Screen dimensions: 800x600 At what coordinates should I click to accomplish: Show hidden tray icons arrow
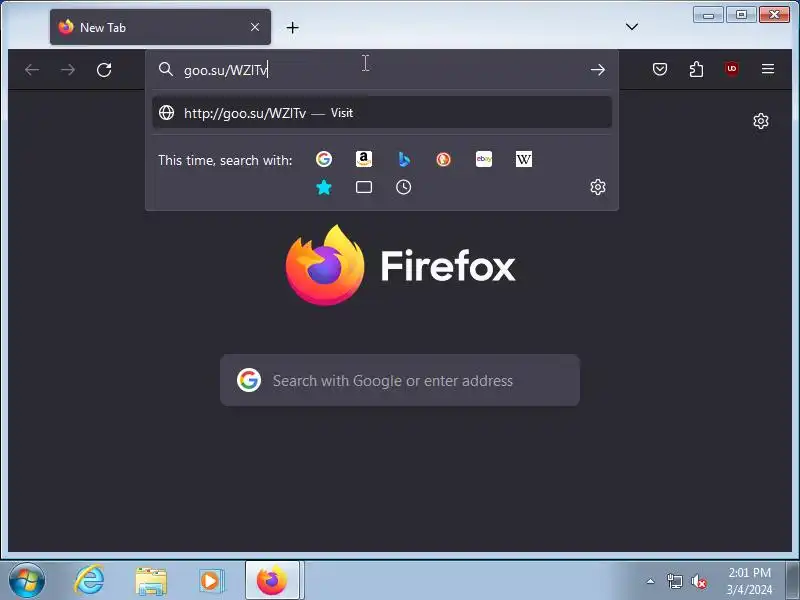pyautogui.click(x=651, y=581)
